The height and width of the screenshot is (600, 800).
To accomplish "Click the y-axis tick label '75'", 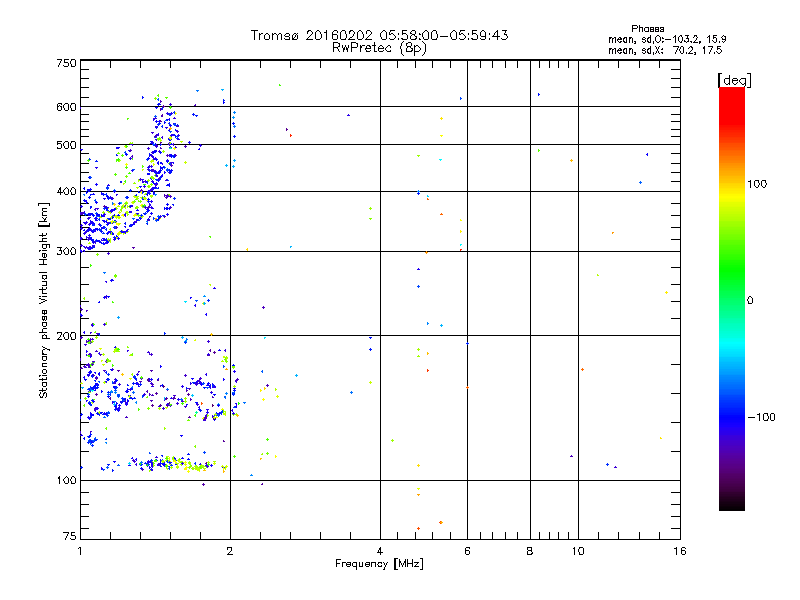I will tap(70, 536).
